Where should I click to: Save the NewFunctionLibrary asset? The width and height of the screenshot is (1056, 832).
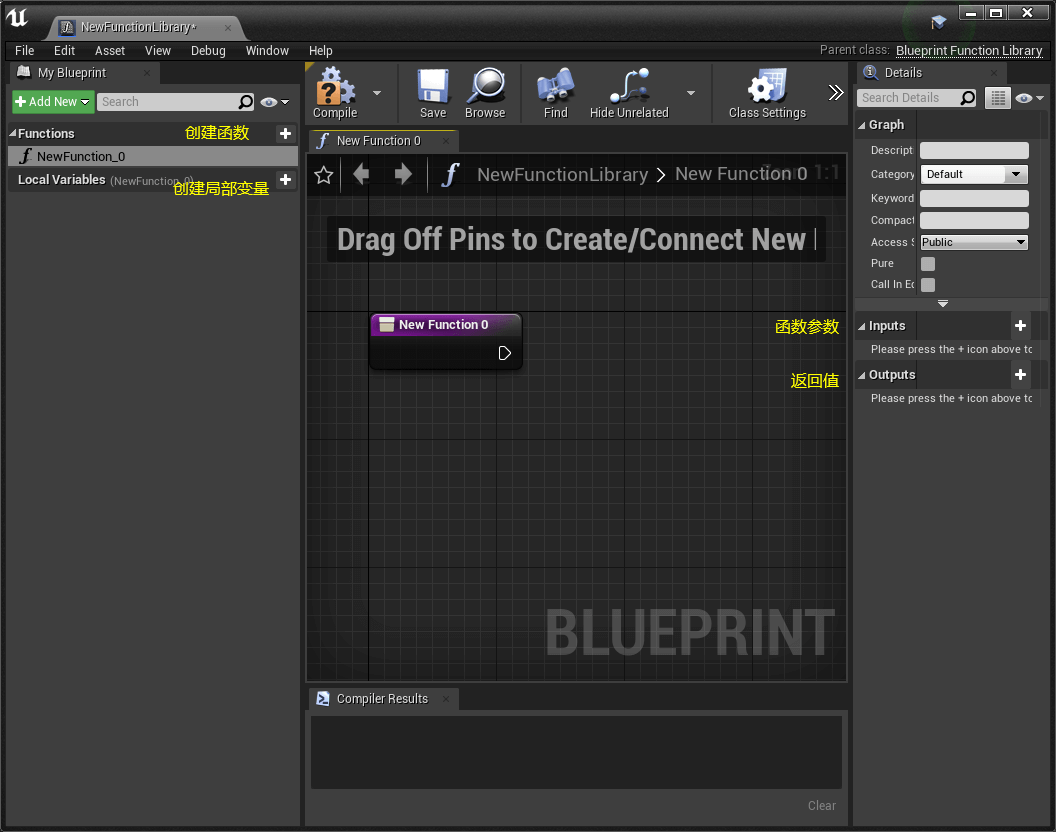pos(432,93)
